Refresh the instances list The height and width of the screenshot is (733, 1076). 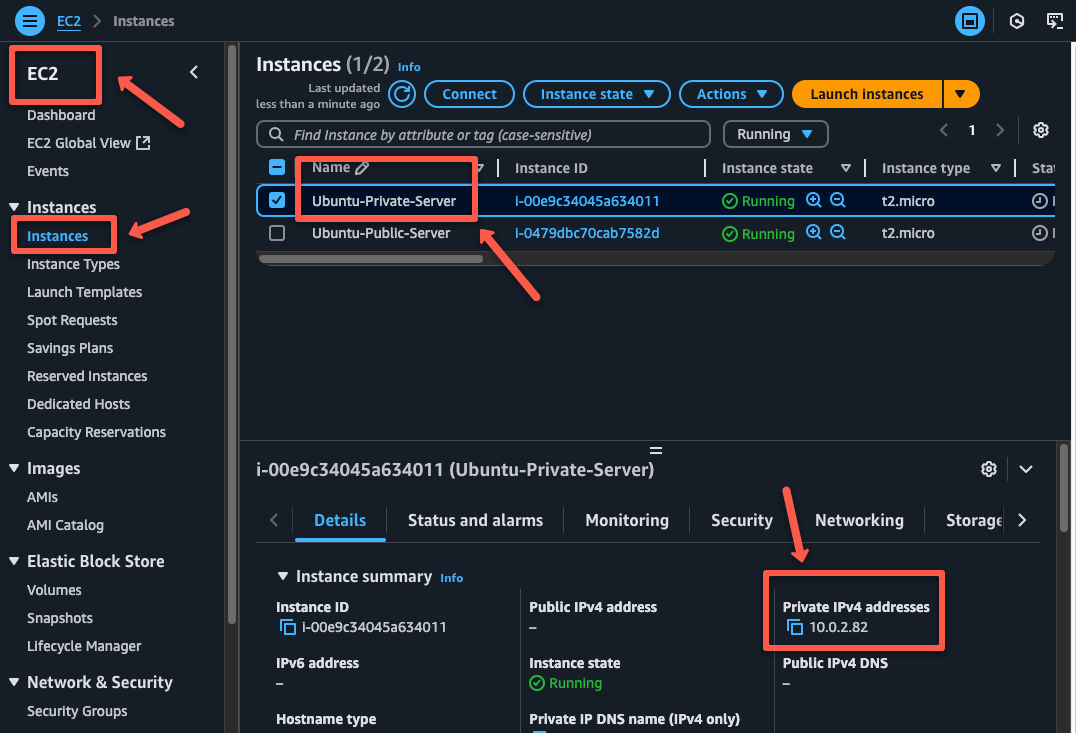[402, 94]
